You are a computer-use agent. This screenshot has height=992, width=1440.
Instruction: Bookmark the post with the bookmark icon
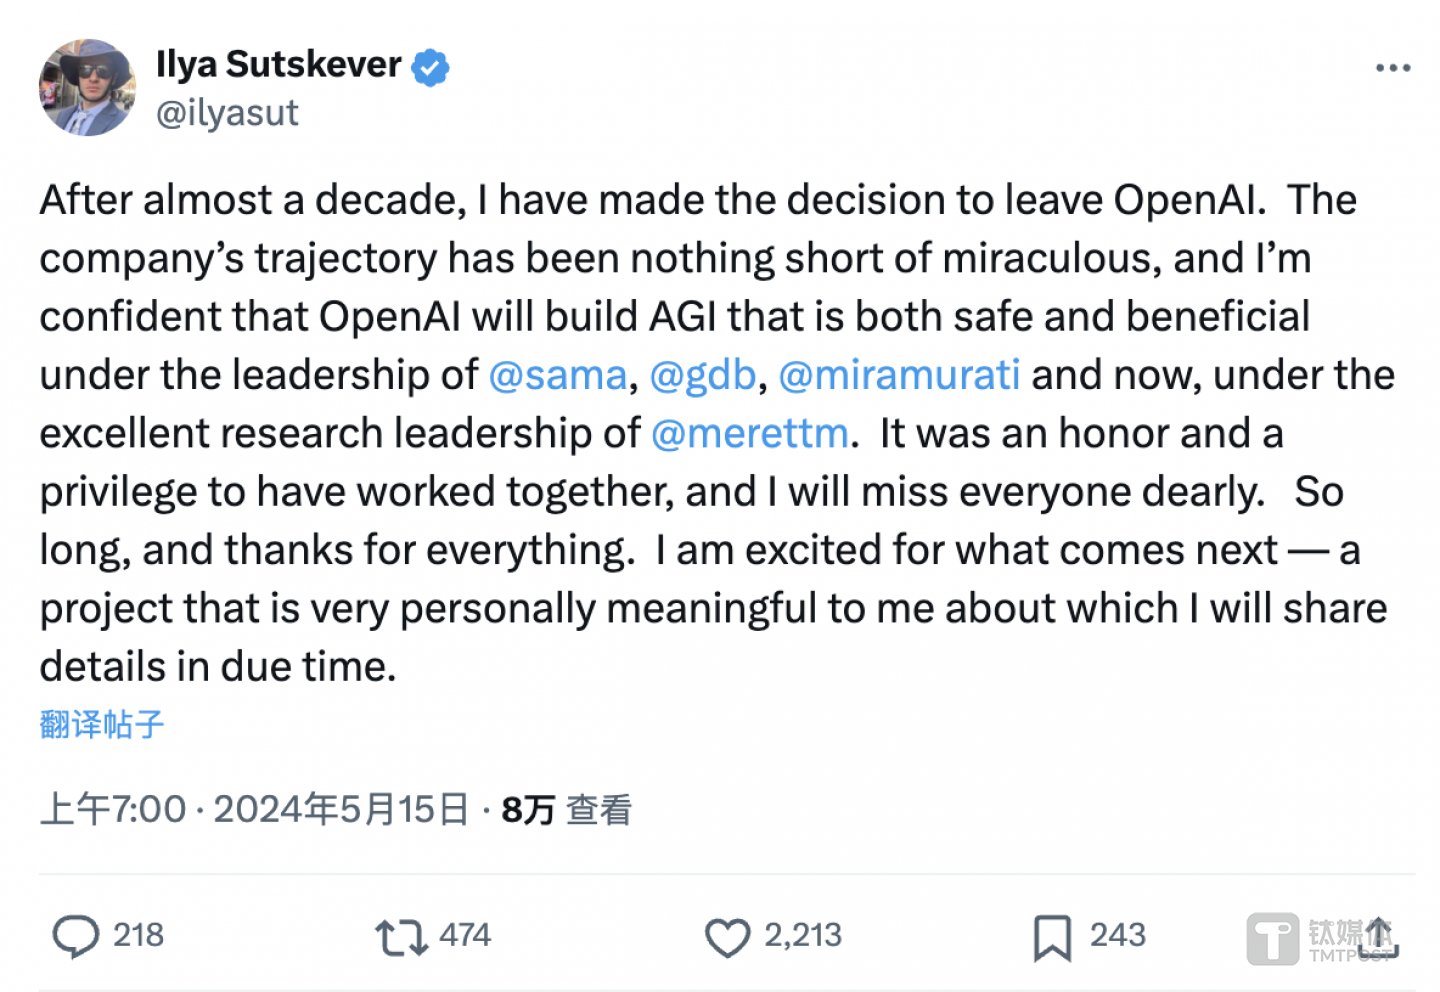pos(1051,938)
